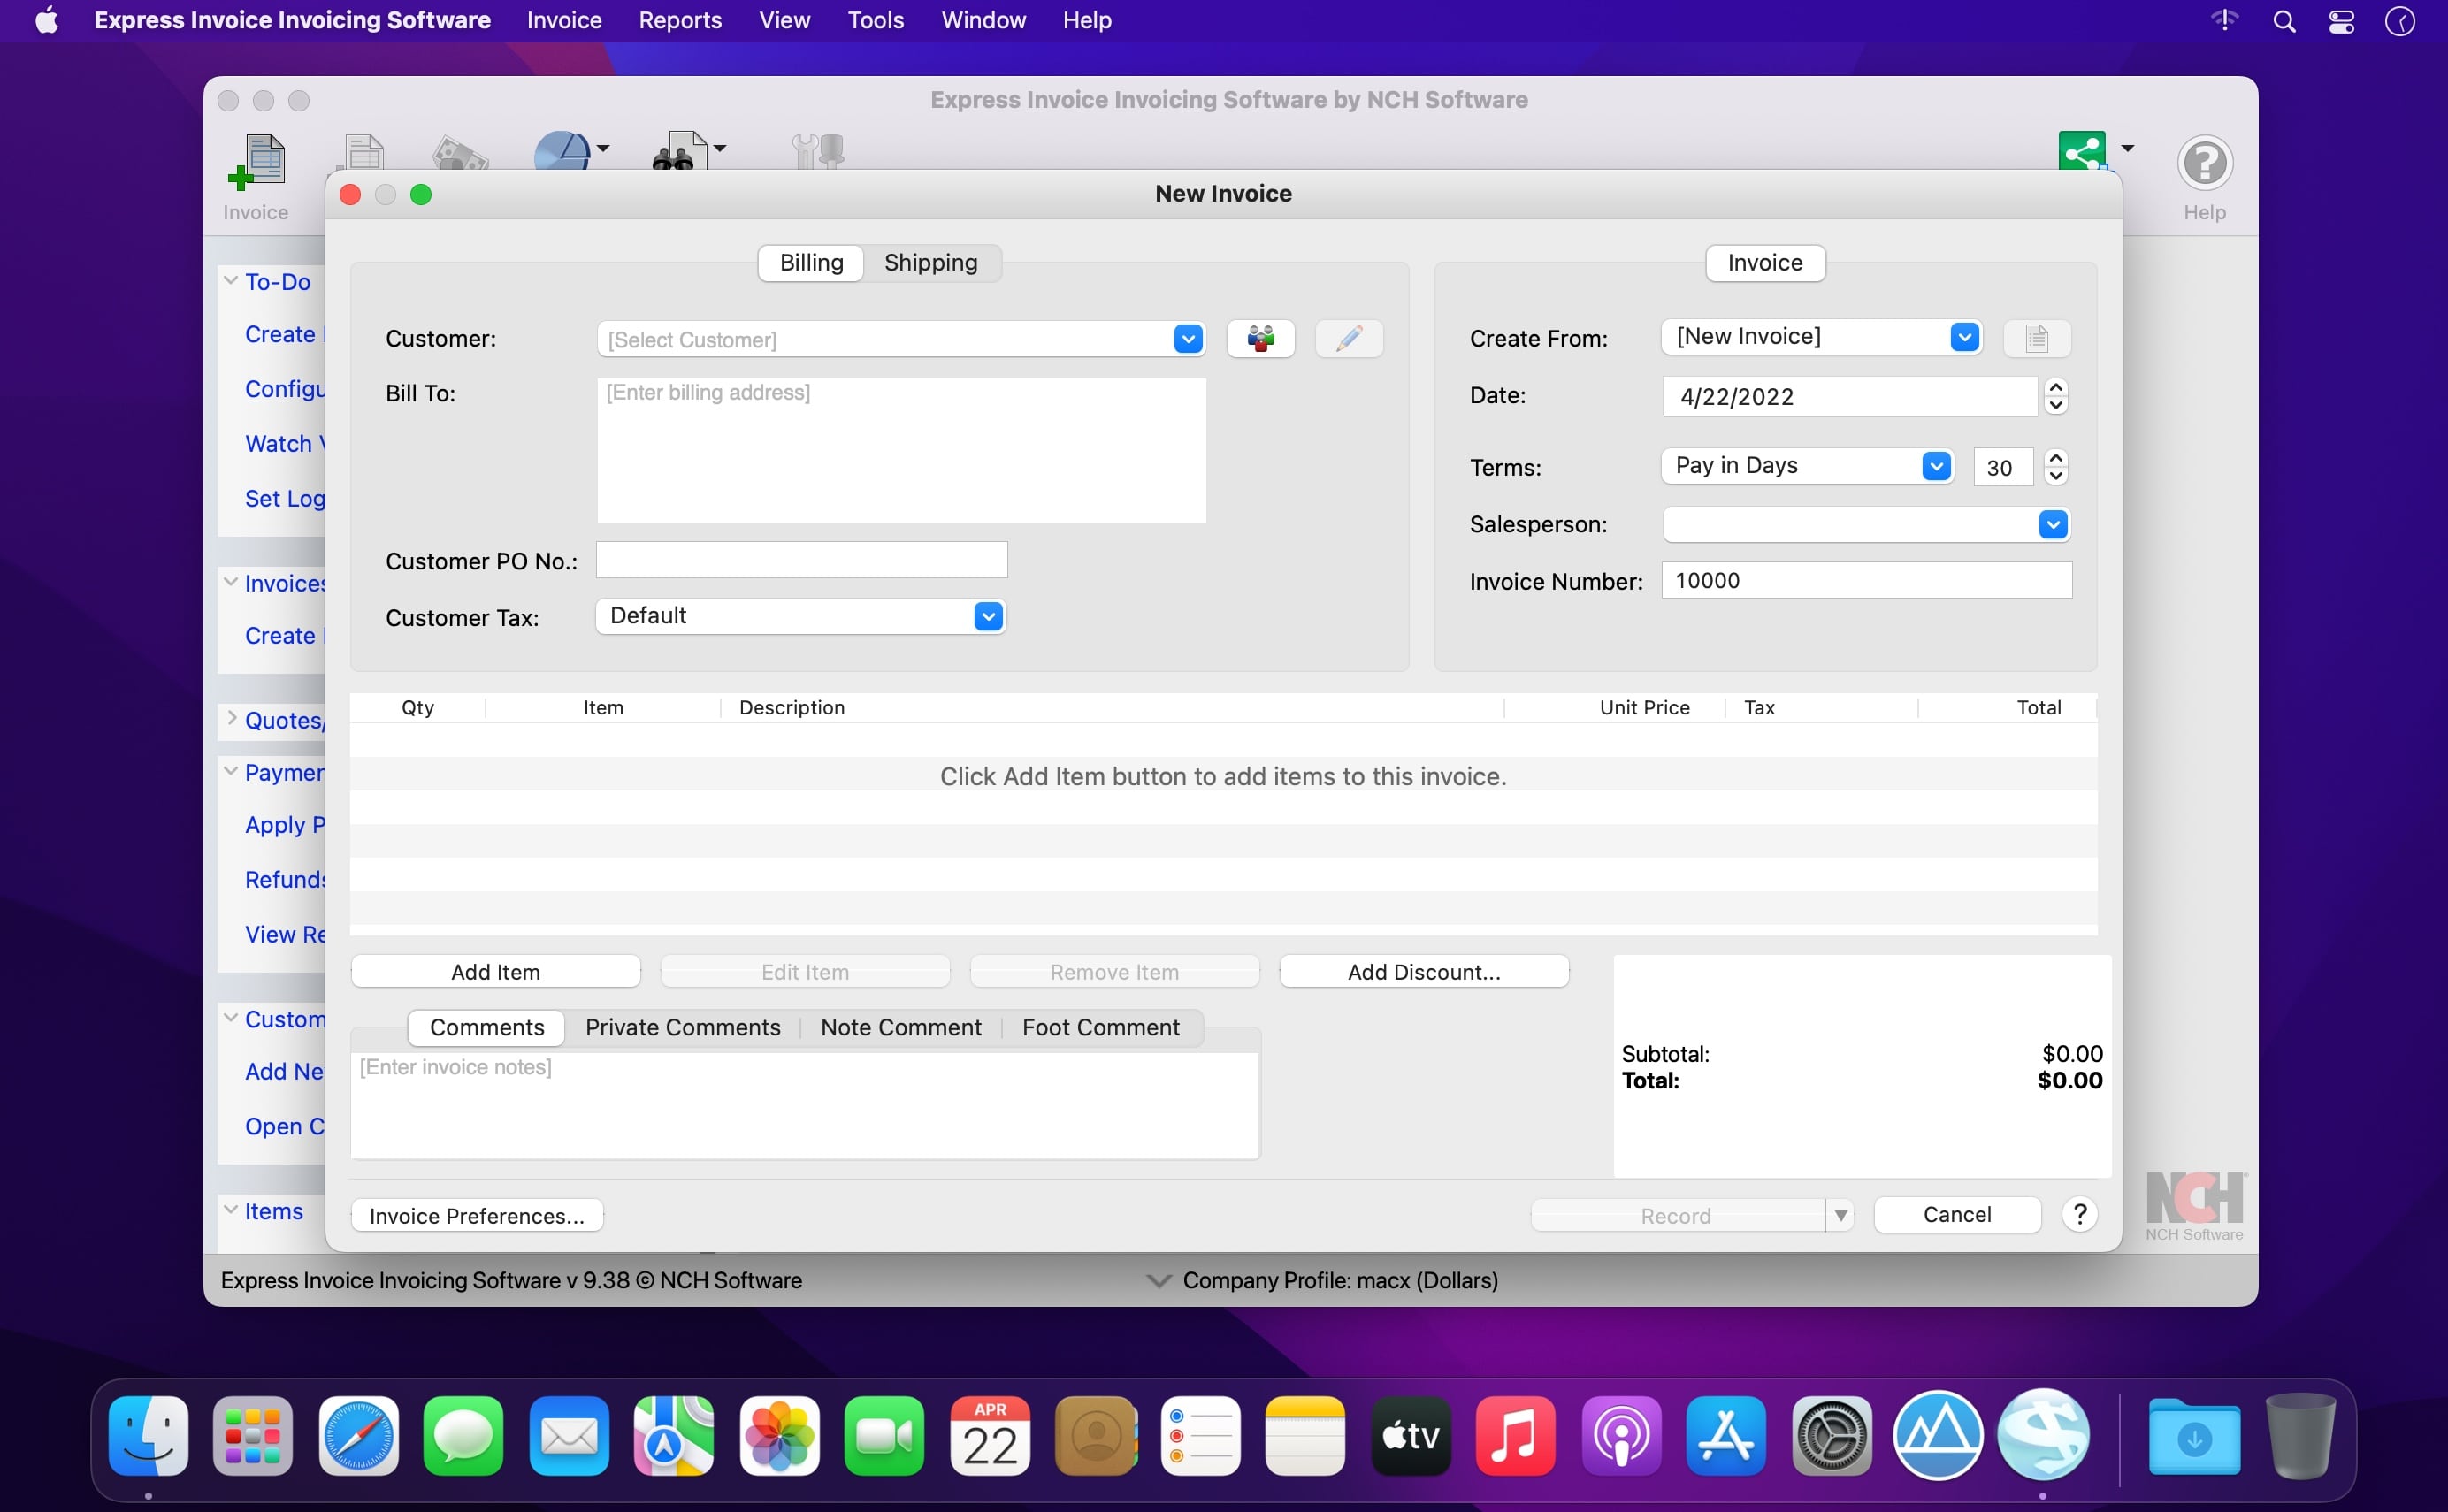
Task: Switch to the Private Comments tab
Action: tap(683, 1028)
